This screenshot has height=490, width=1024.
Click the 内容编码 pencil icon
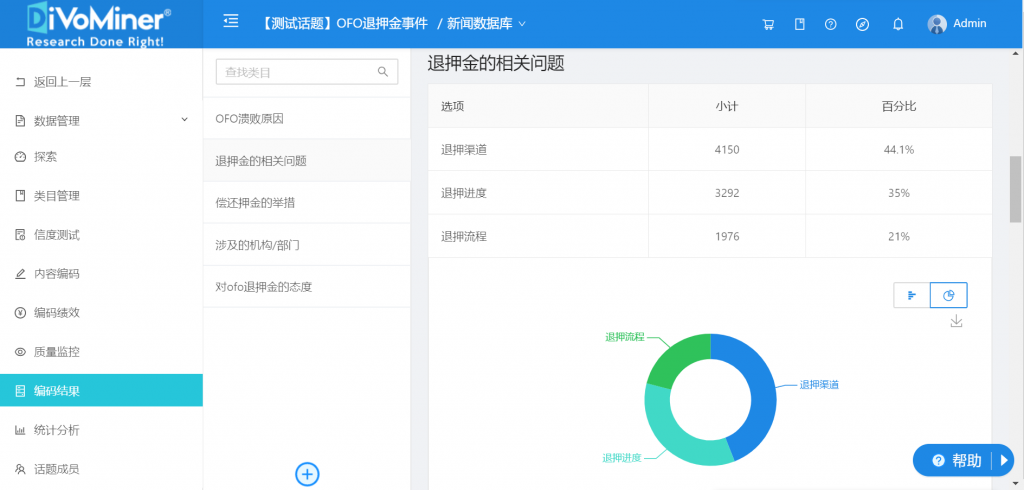(x=20, y=274)
